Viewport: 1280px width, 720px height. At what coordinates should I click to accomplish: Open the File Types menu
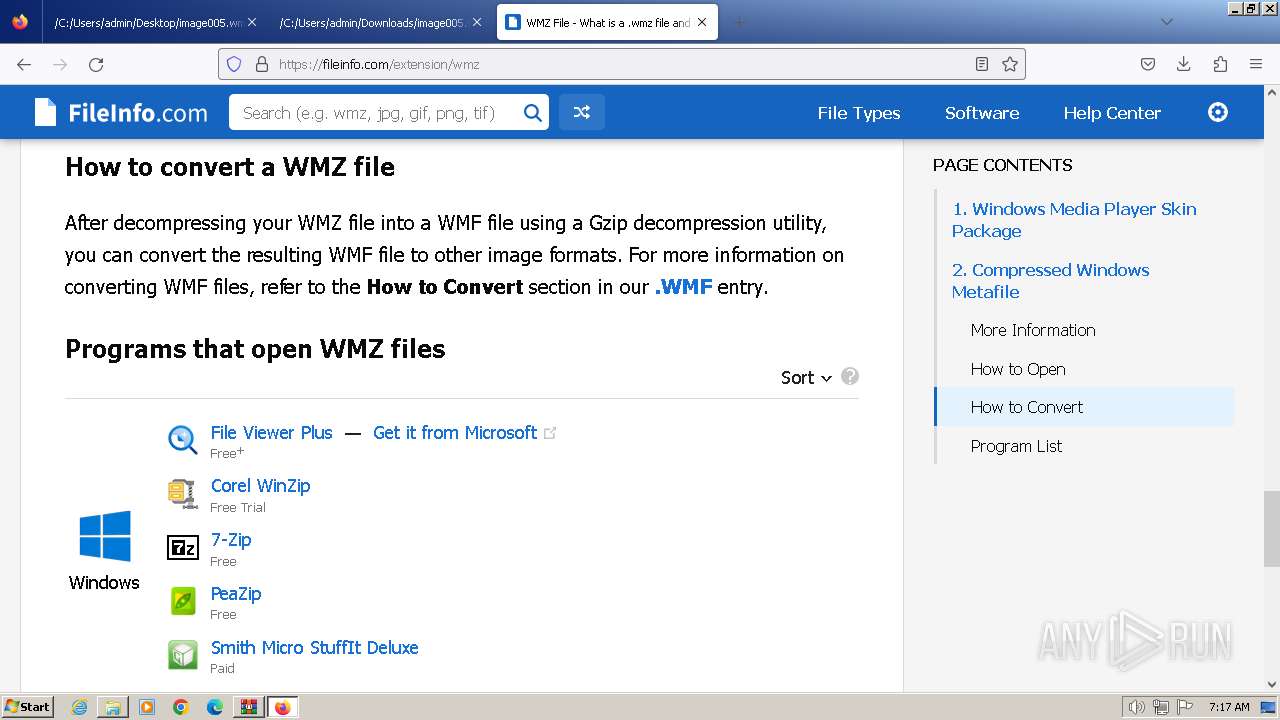859,113
